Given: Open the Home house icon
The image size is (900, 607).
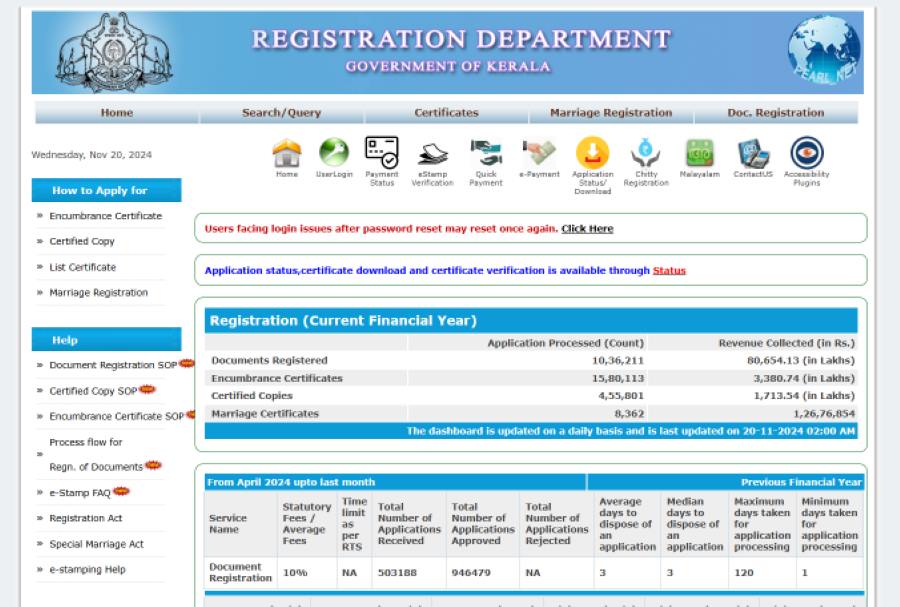Looking at the screenshot, I should (286, 153).
